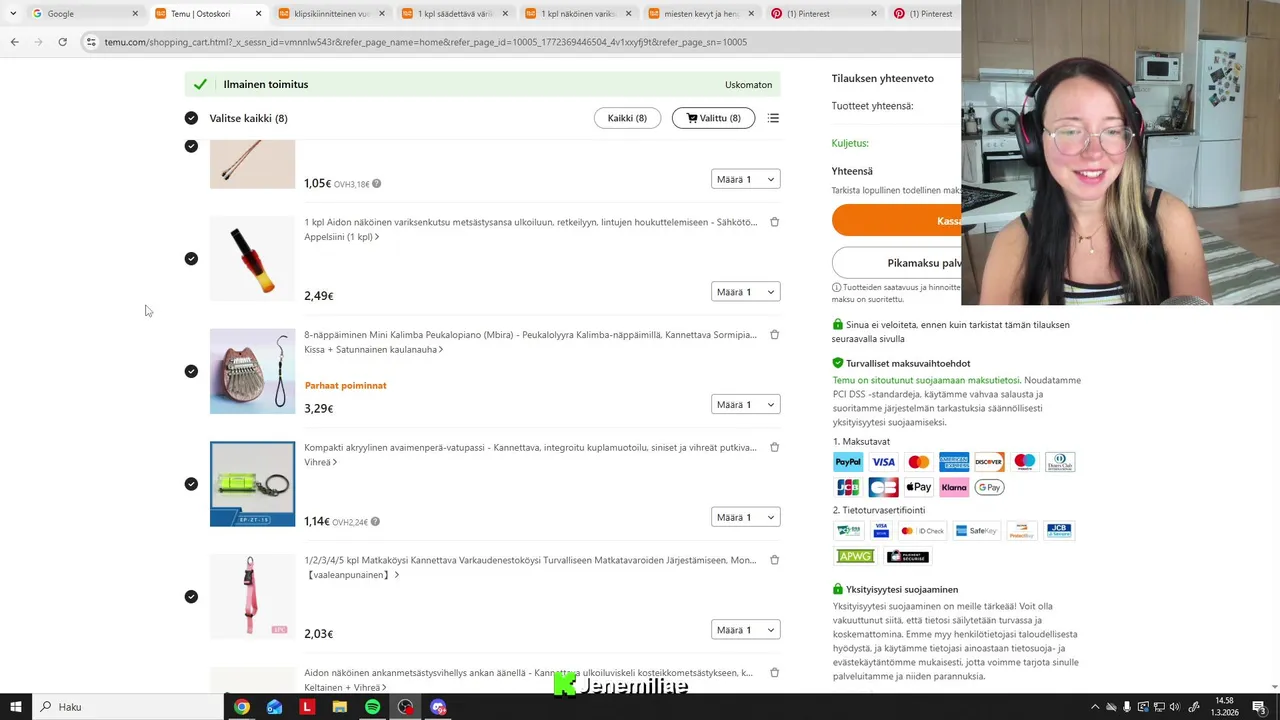
Task: Delete the avaimenperä-vatupassi item with trash icon
Action: pyautogui.click(x=774, y=447)
